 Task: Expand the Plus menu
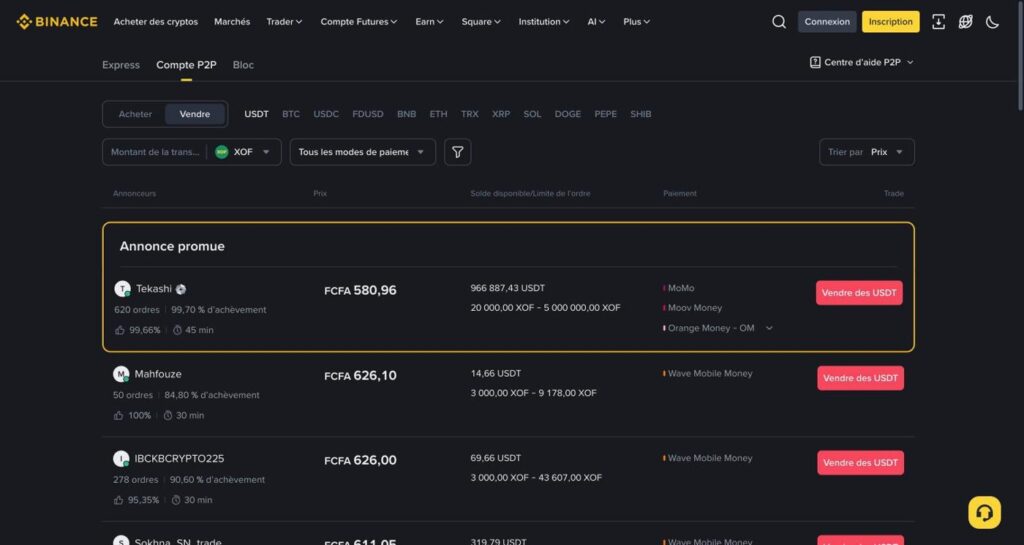point(636,22)
